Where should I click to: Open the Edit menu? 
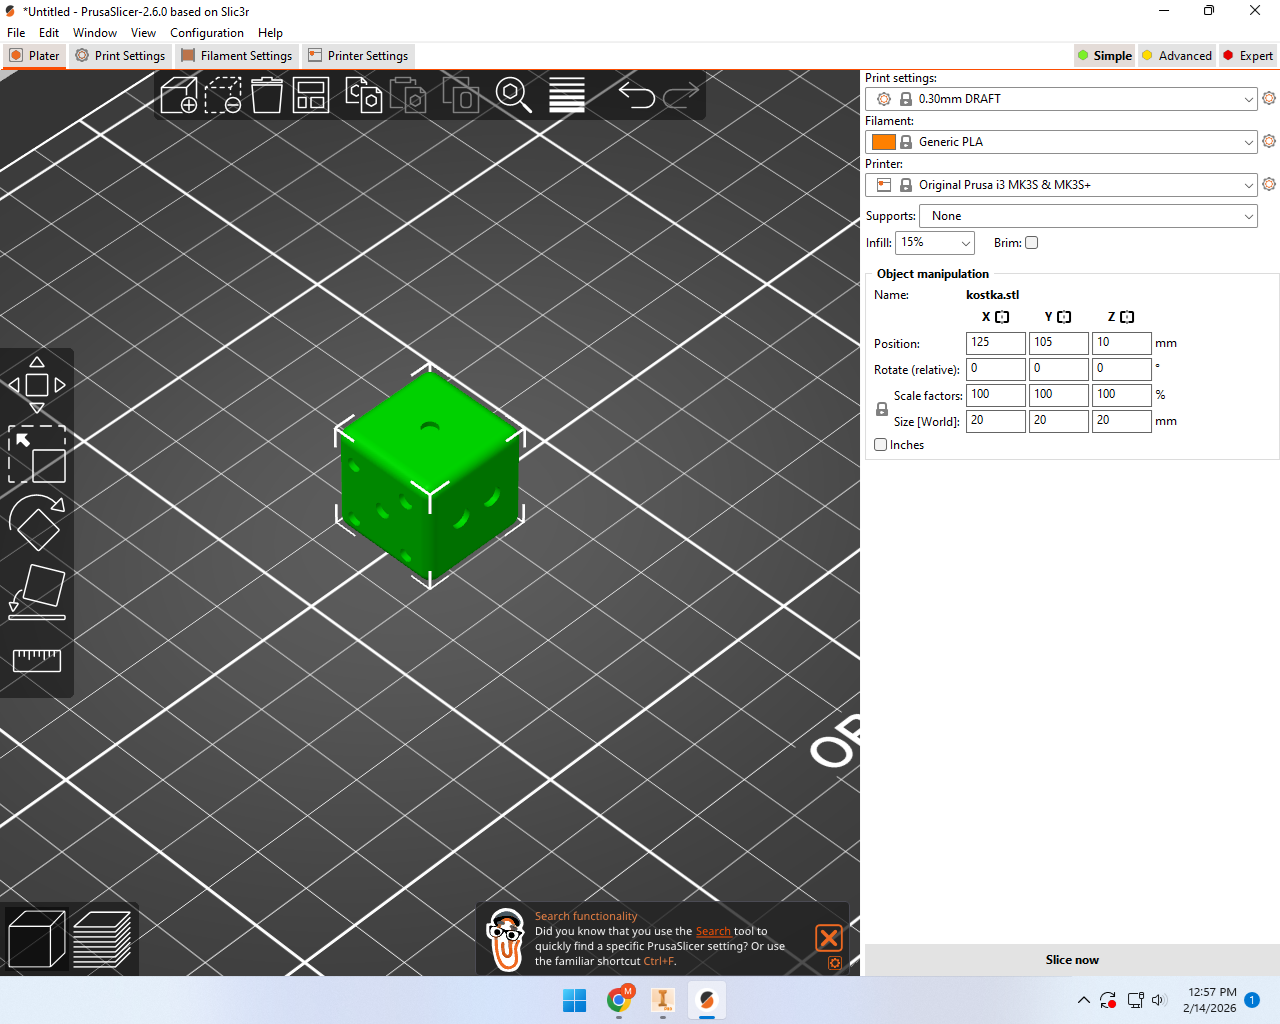pos(49,33)
